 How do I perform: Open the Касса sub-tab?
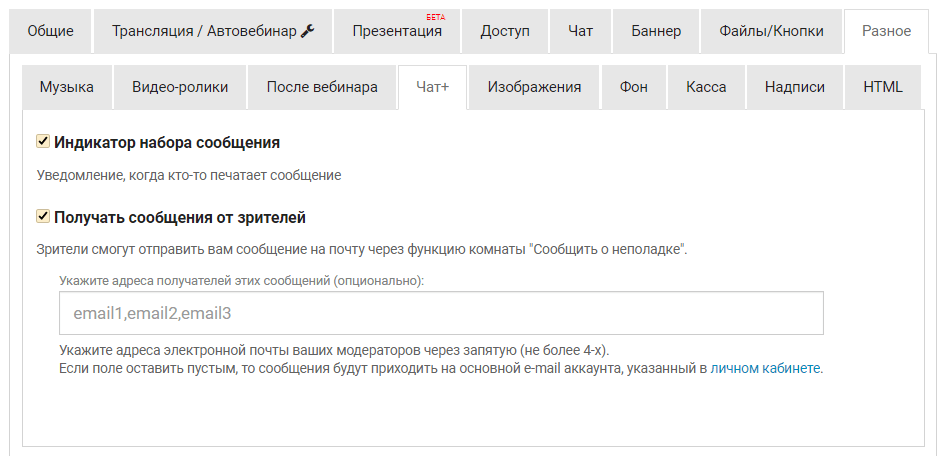click(x=706, y=87)
